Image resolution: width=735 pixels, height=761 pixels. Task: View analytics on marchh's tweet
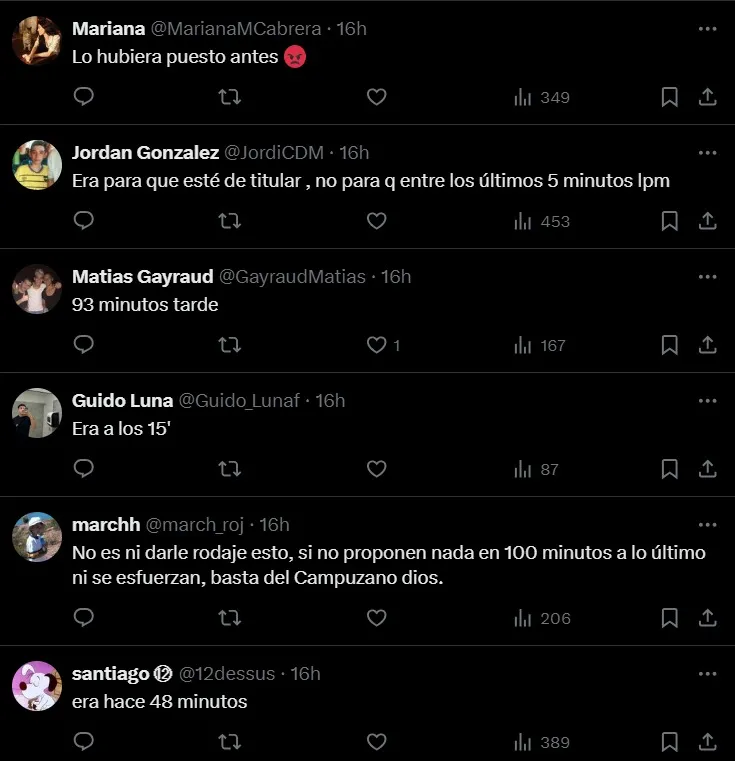pyautogui.click(x=541, y=618)
